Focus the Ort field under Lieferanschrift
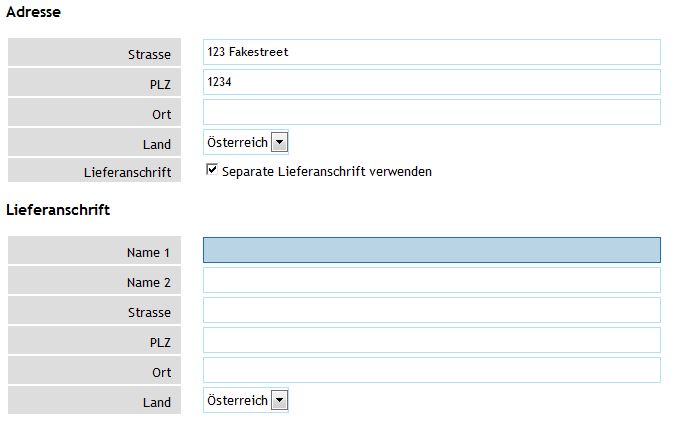The image size is (682, 430). (x=431, y=370)
